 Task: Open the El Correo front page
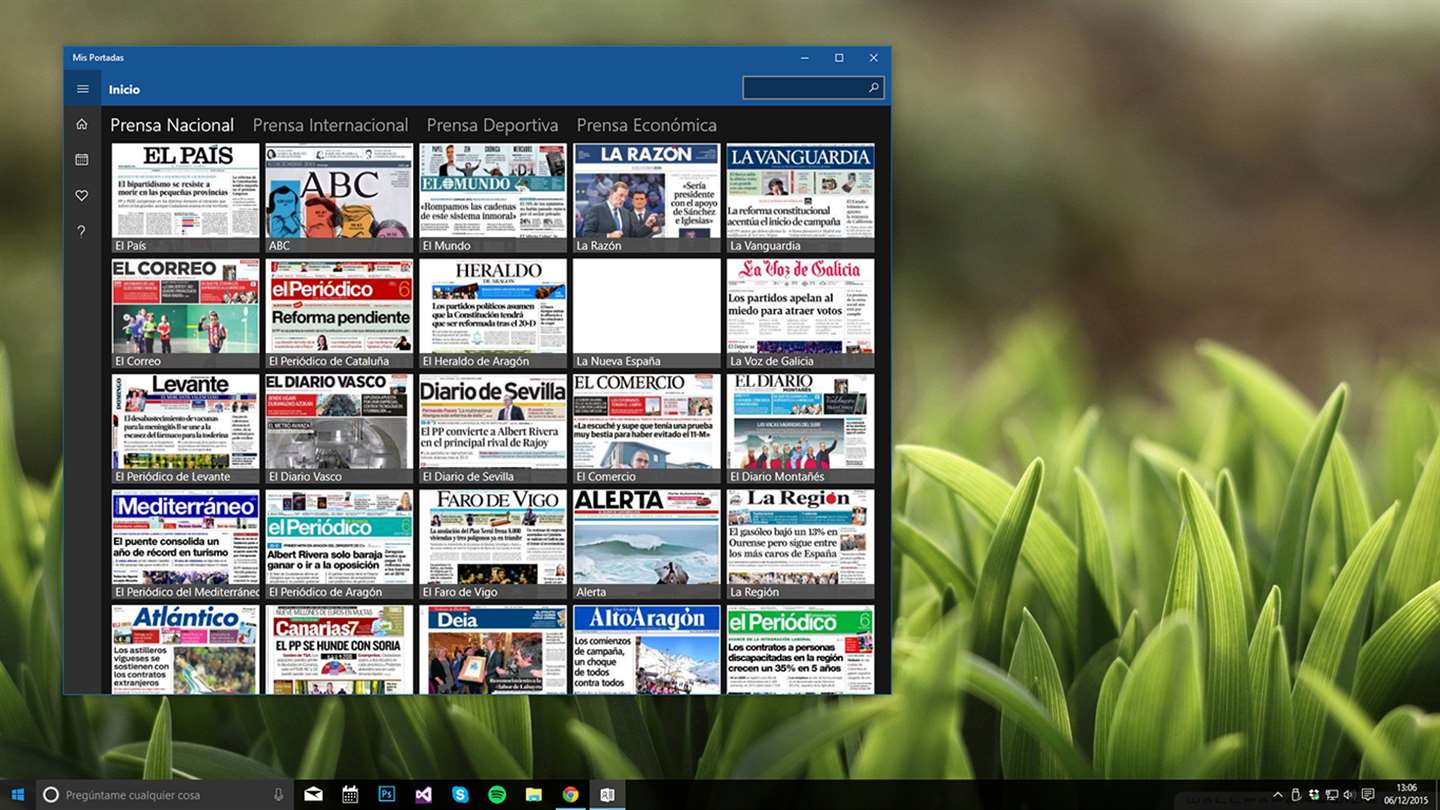click(x=186, y=314)
